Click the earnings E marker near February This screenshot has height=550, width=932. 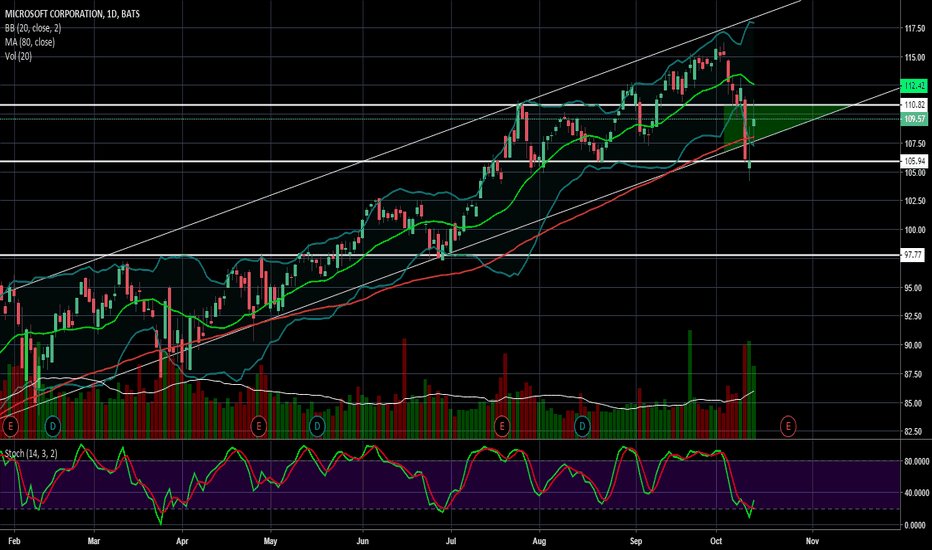10,426
